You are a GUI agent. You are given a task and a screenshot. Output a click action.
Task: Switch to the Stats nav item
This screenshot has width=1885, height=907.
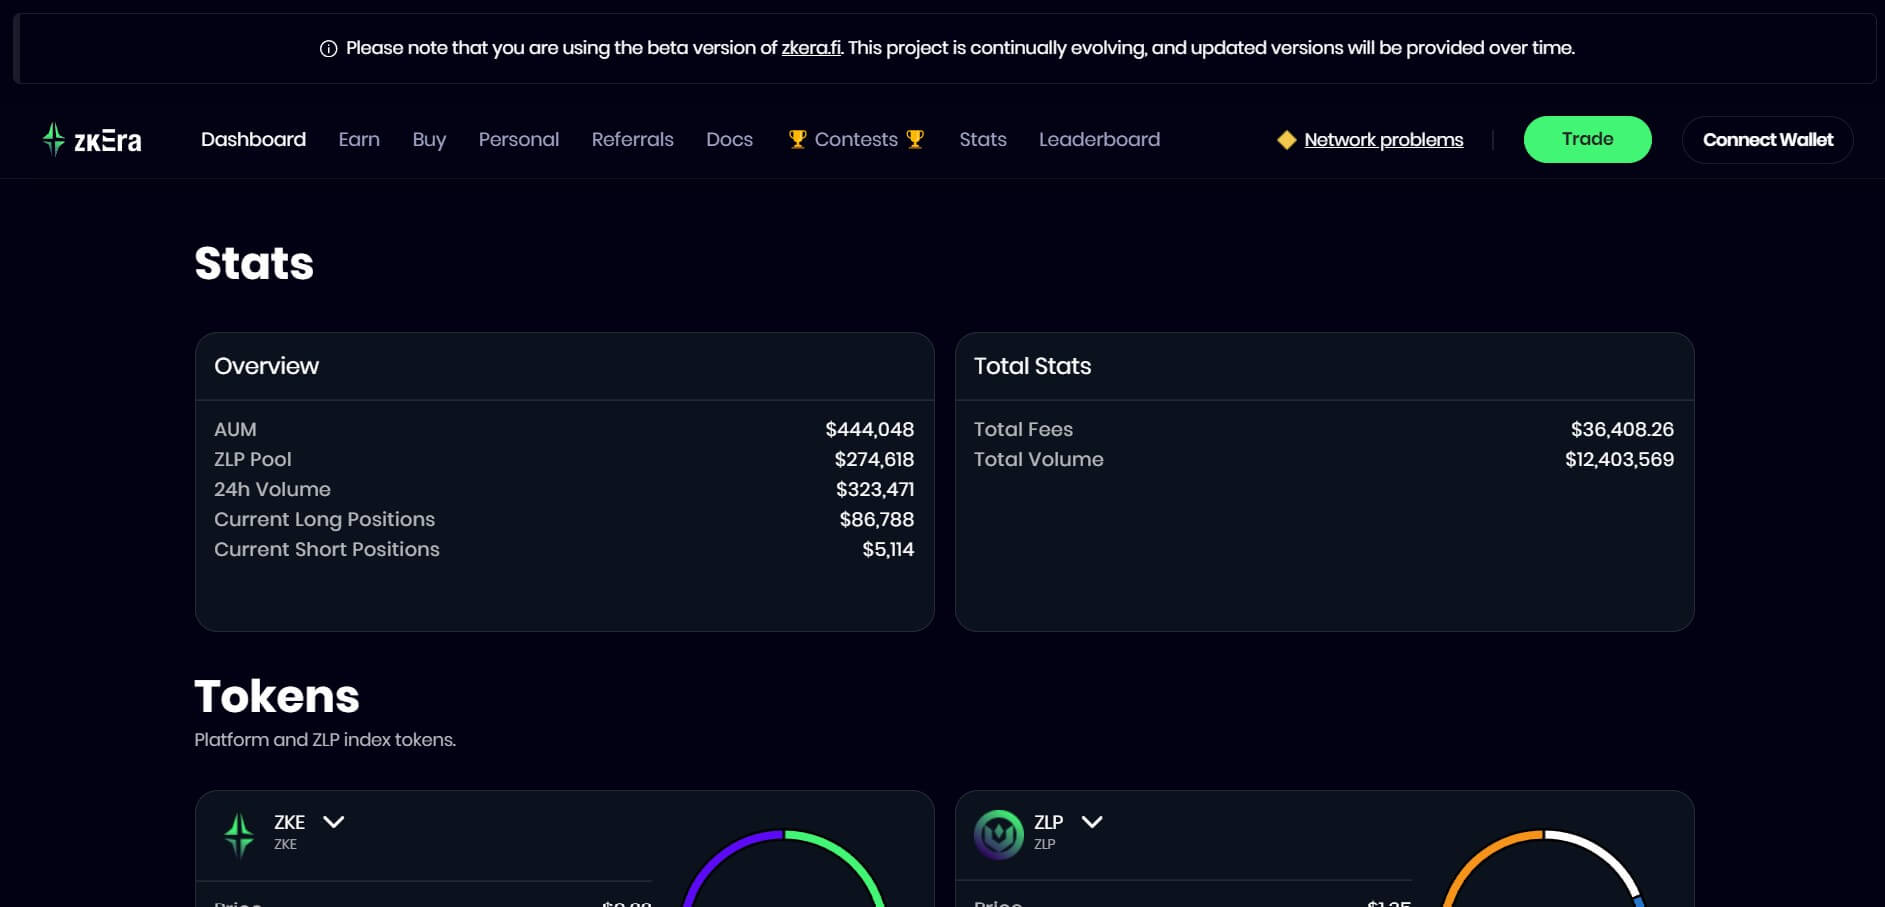click(x=983, y=139)
